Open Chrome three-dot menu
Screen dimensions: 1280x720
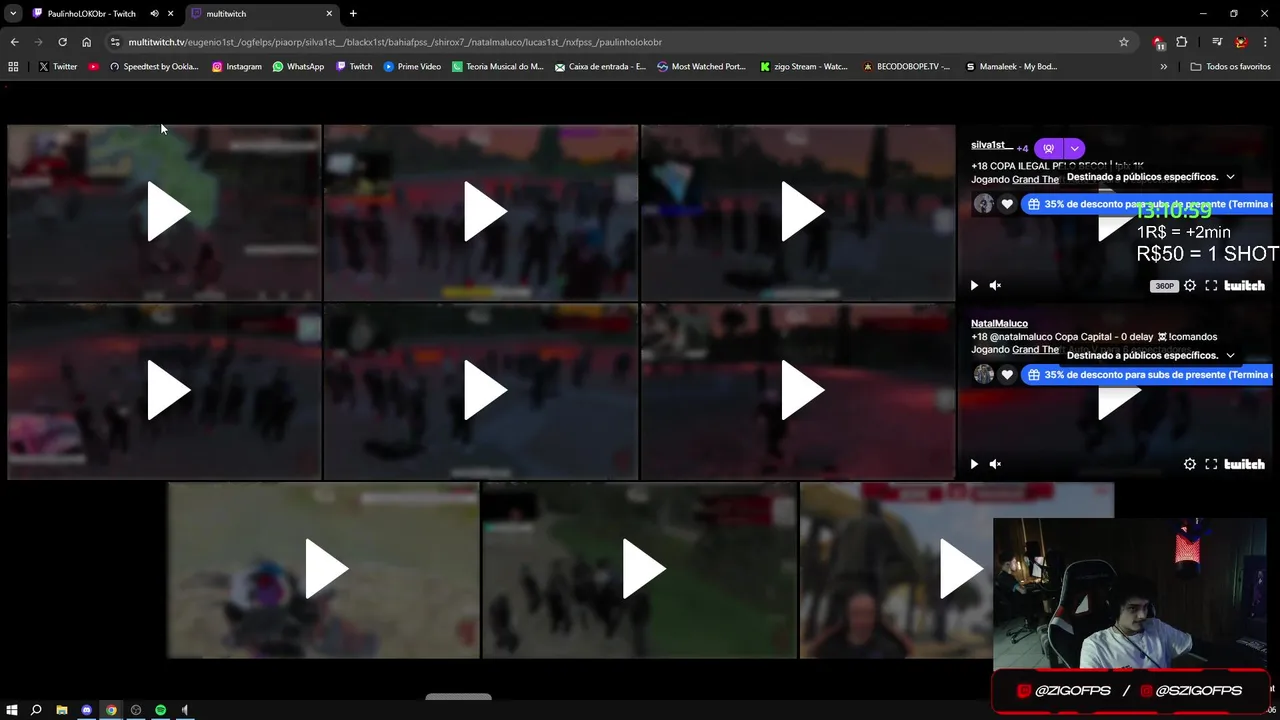tap(1266, 42)
